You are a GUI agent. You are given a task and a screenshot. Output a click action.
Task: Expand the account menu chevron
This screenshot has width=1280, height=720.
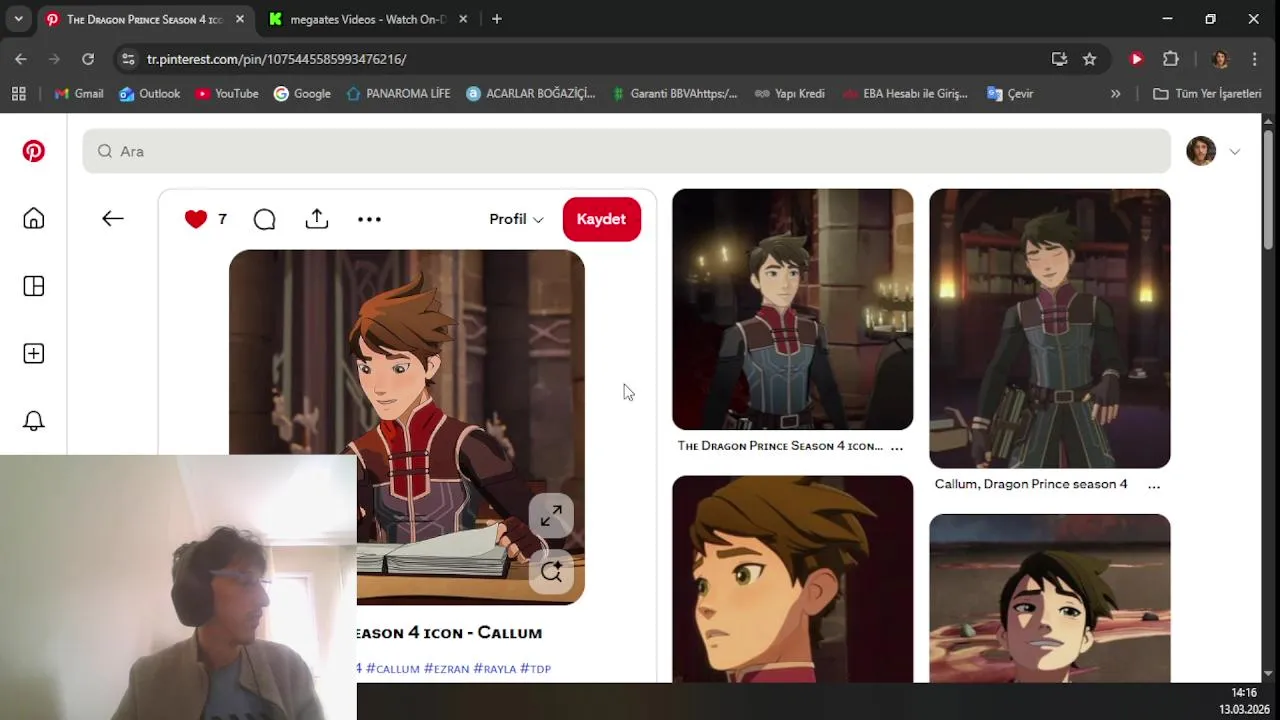(x=1235, y=152)
